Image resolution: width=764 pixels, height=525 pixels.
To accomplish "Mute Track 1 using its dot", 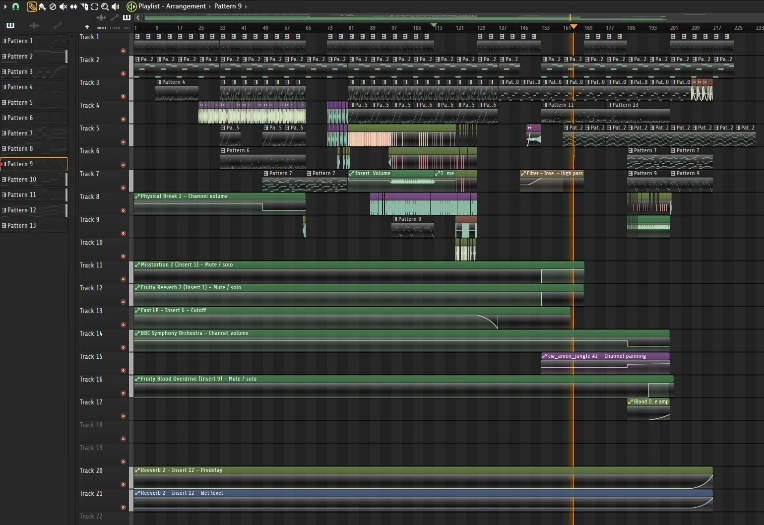I will pos(123,51).
